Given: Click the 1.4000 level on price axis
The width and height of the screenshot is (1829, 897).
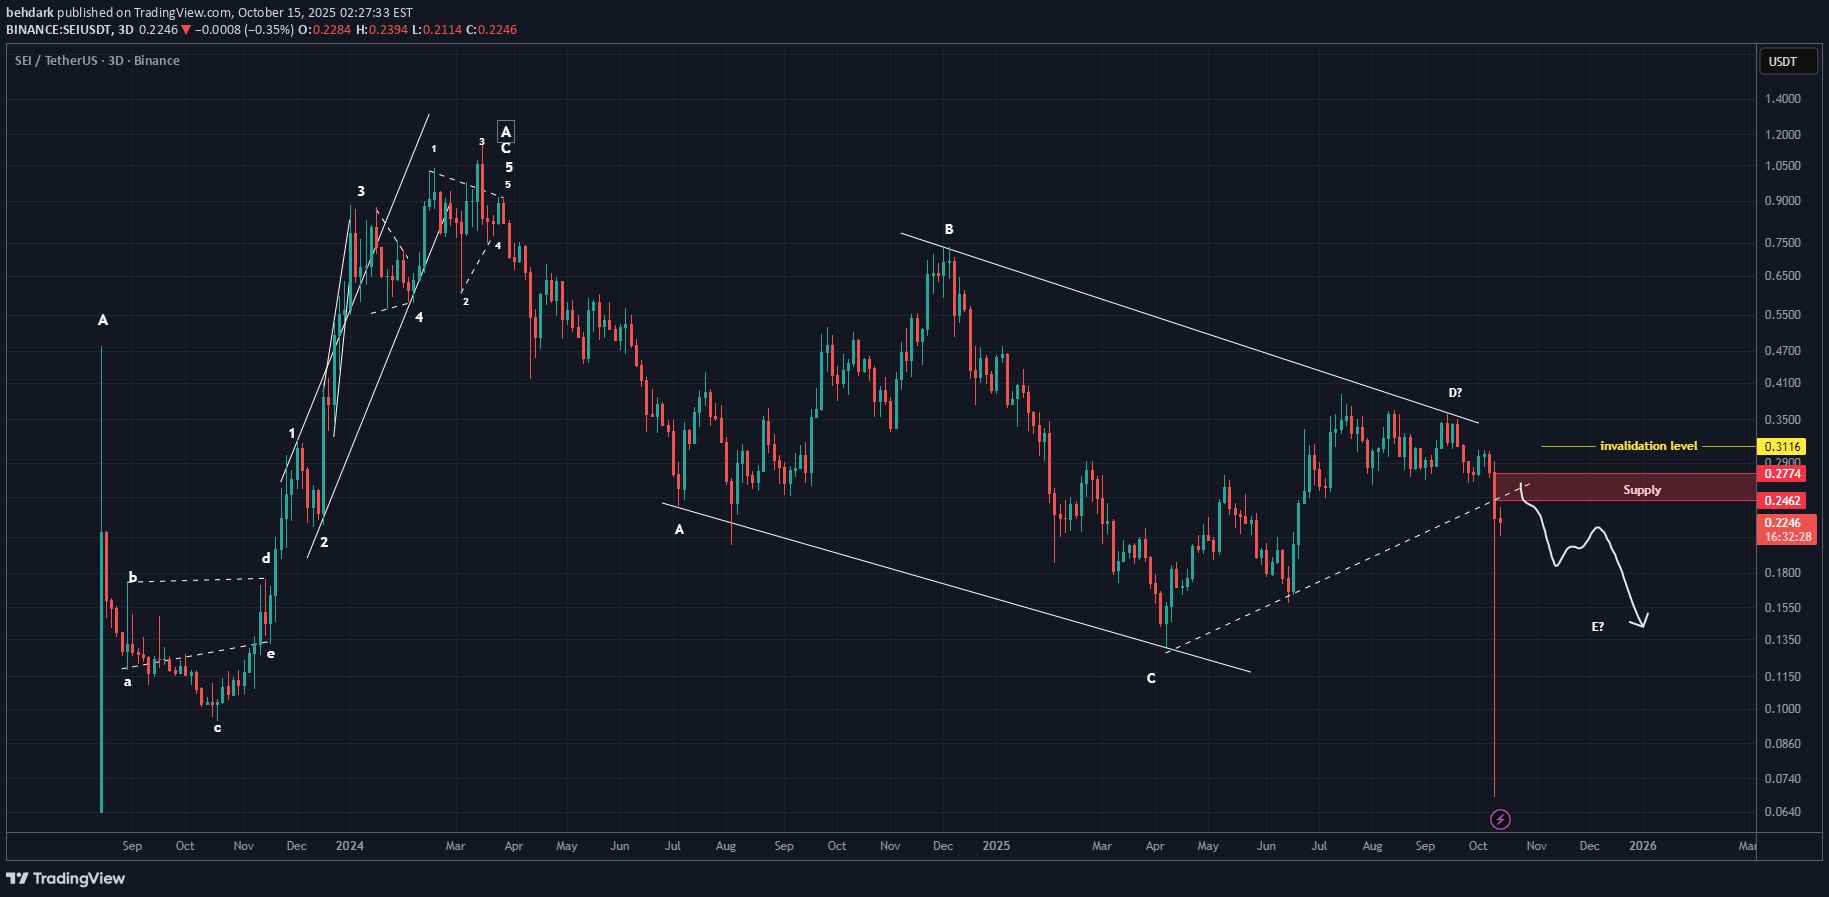Looking at the screenshot, I should (x=1783, y=99).
